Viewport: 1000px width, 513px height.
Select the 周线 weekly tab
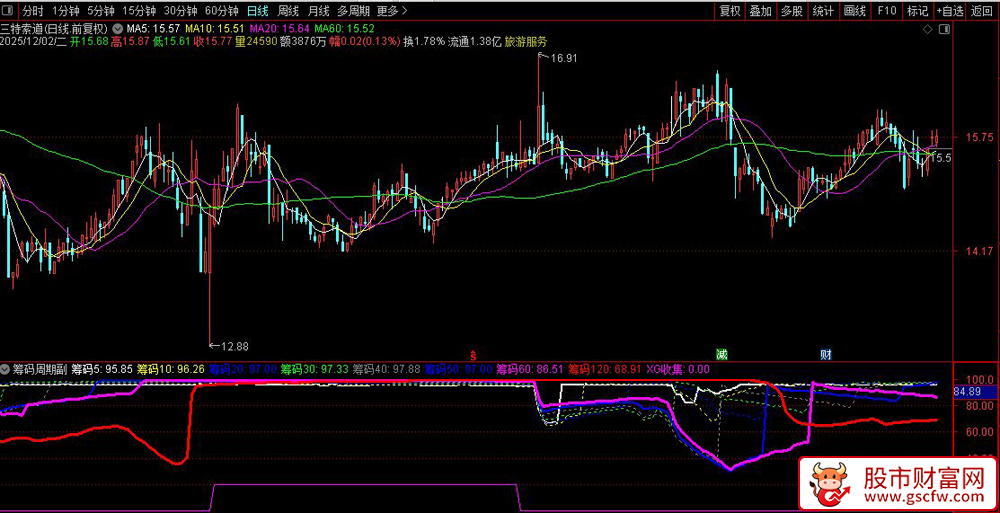point(288,11)
